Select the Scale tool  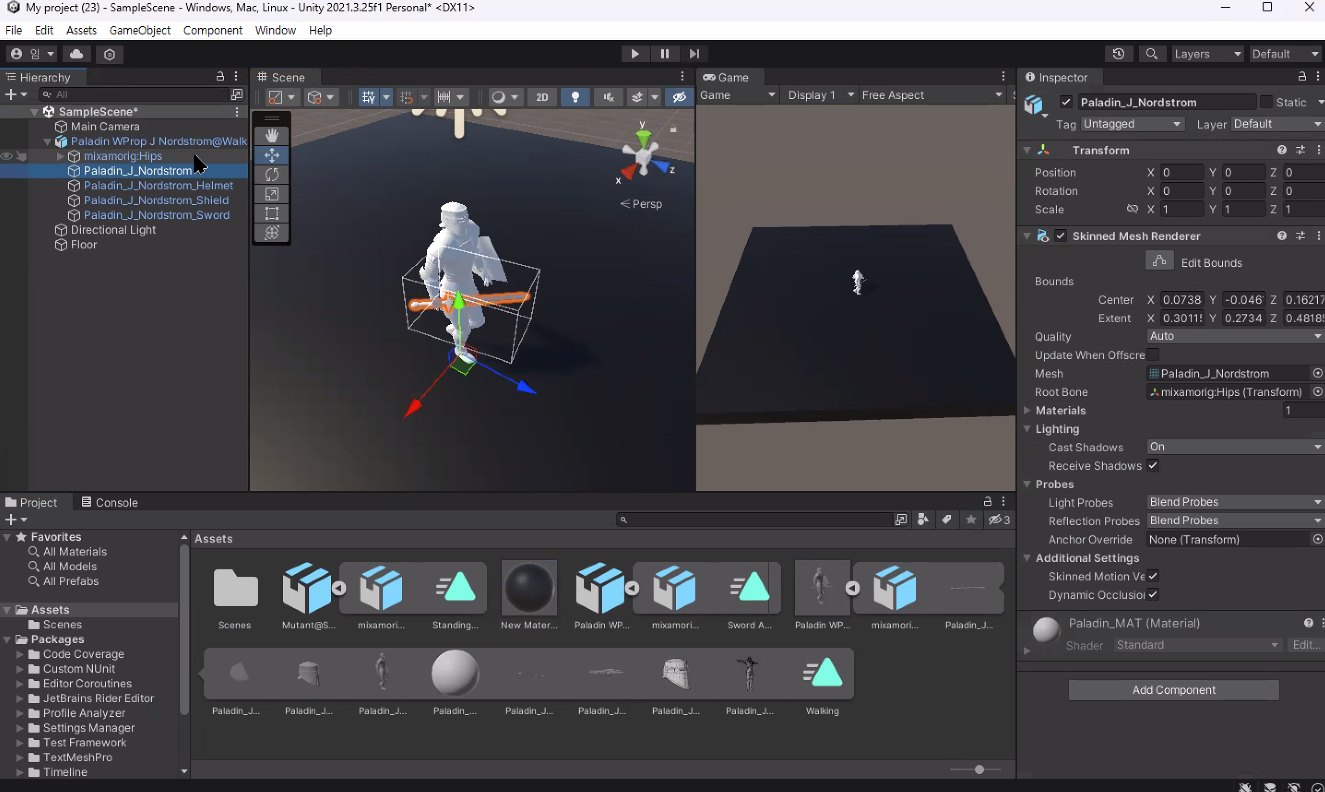click(271, 194)
